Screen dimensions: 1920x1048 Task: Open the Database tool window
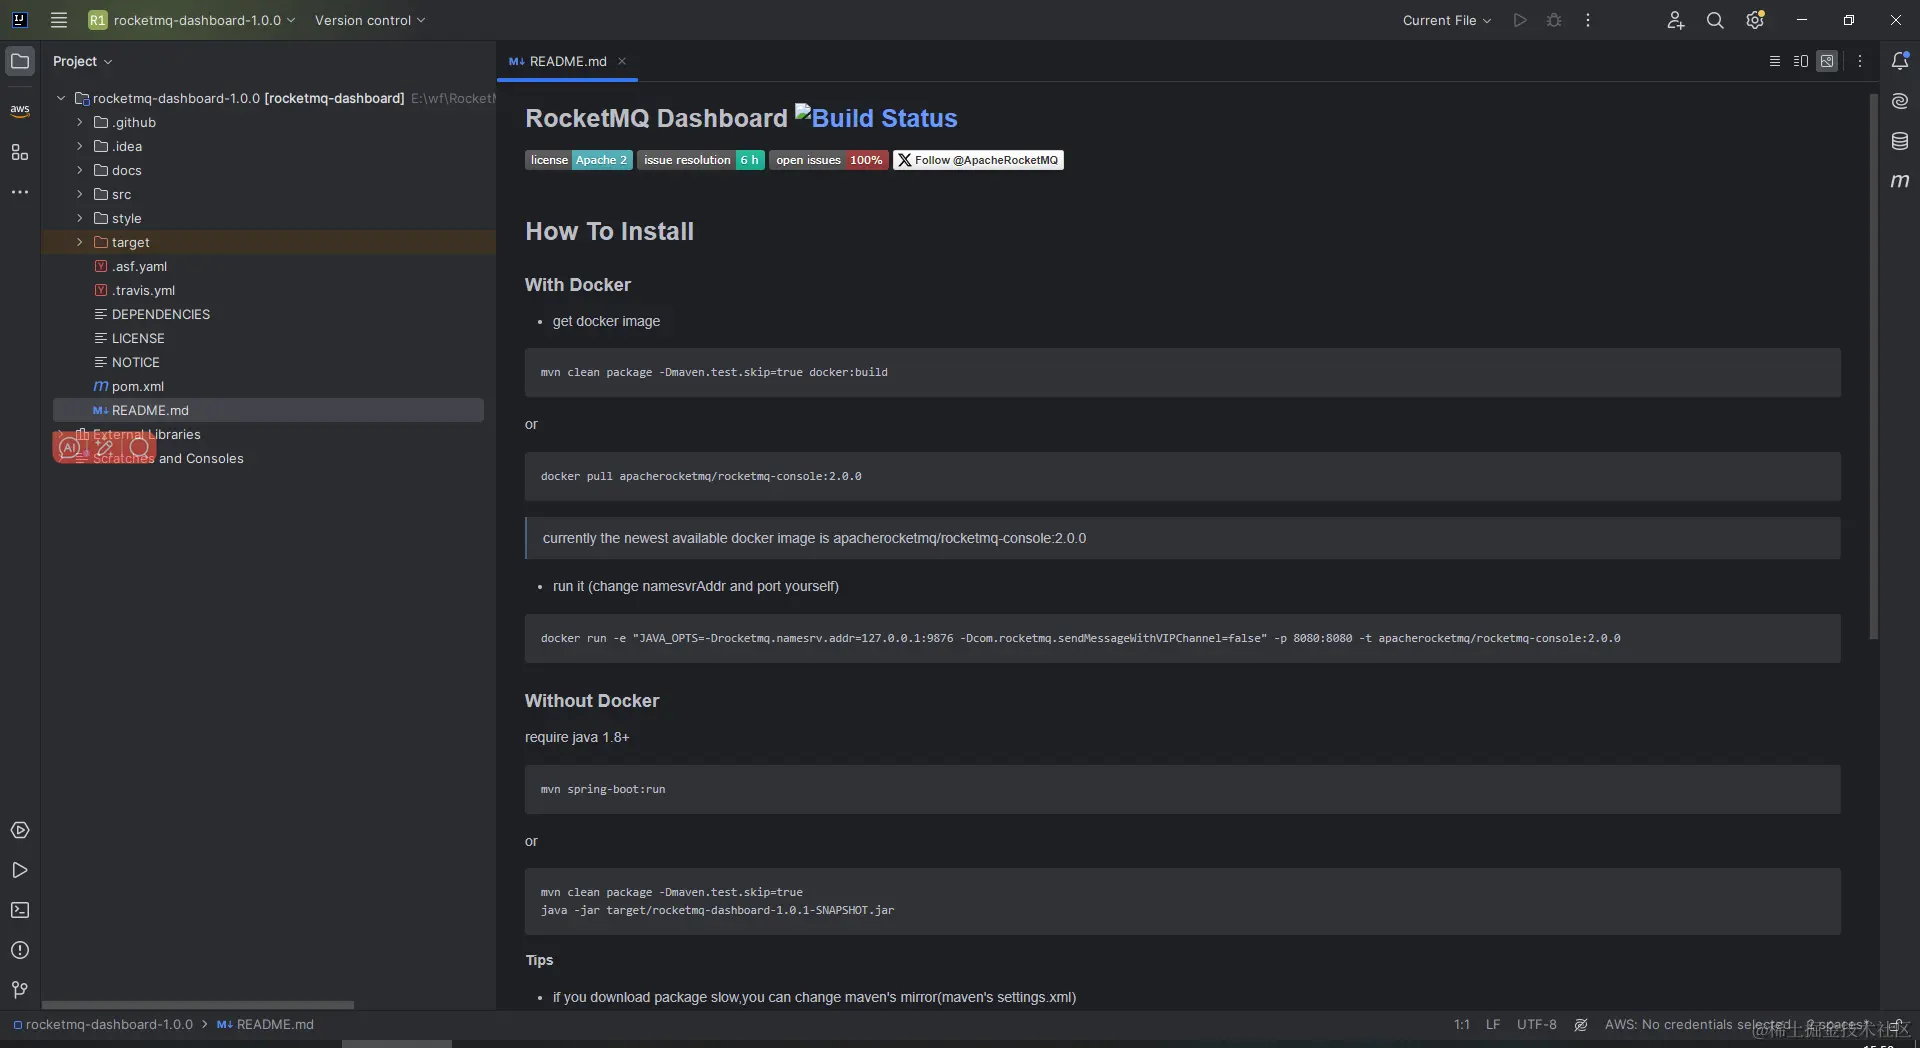click(x=1900, y=141)
